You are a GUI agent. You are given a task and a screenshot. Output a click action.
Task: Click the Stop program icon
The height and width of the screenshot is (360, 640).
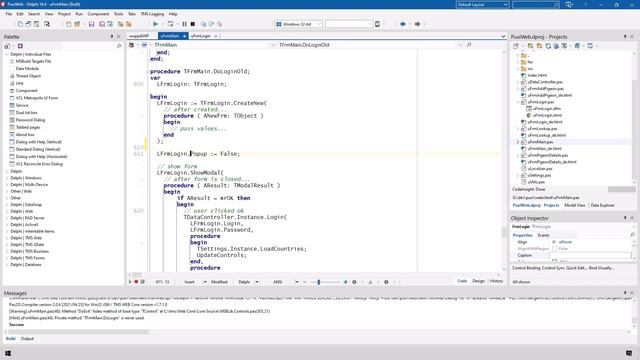(x=193, y=24)
